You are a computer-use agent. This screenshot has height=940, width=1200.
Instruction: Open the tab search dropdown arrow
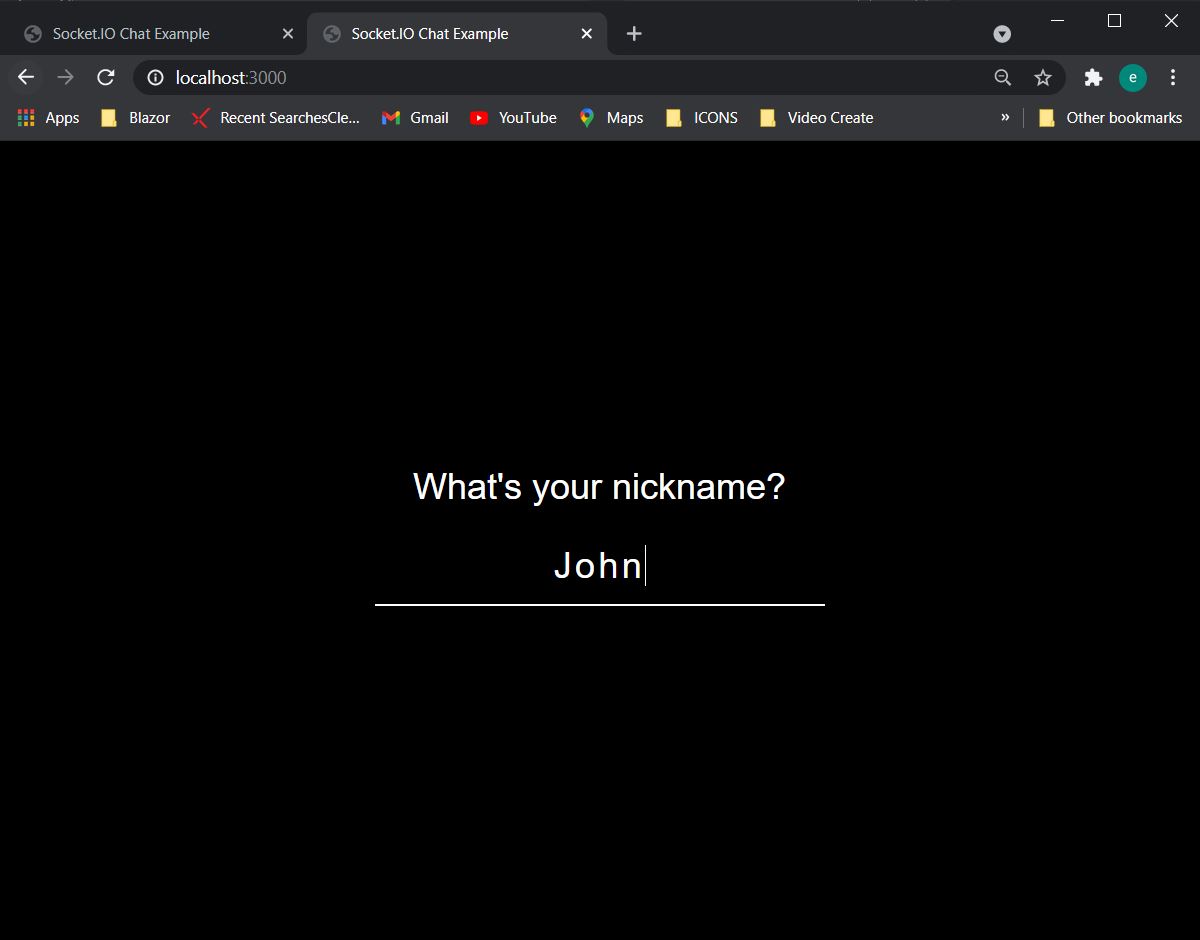pyautogui.click(x=1002, y=34)
